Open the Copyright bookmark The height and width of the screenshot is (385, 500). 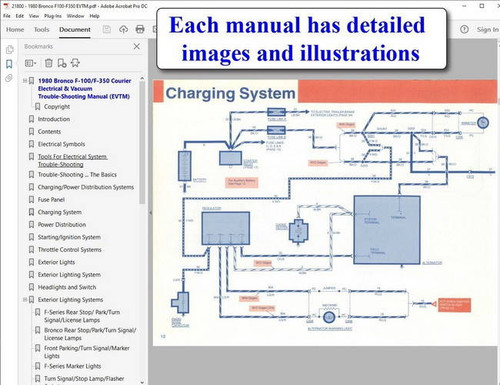pos(57,107)
